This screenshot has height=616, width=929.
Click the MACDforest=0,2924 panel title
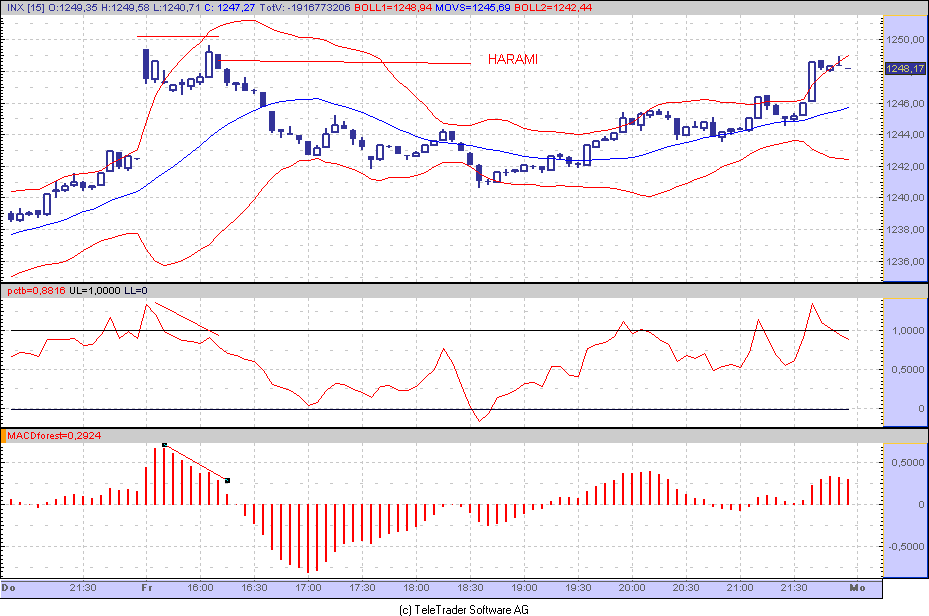(x=54, y=435)
